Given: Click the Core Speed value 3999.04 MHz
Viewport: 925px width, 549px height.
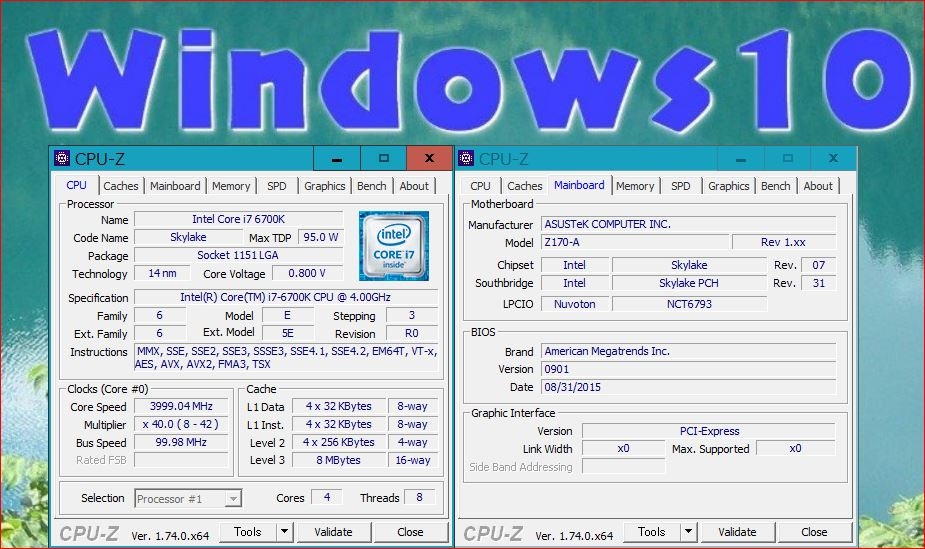Looking at the screenshot, I should click(181, 406).
